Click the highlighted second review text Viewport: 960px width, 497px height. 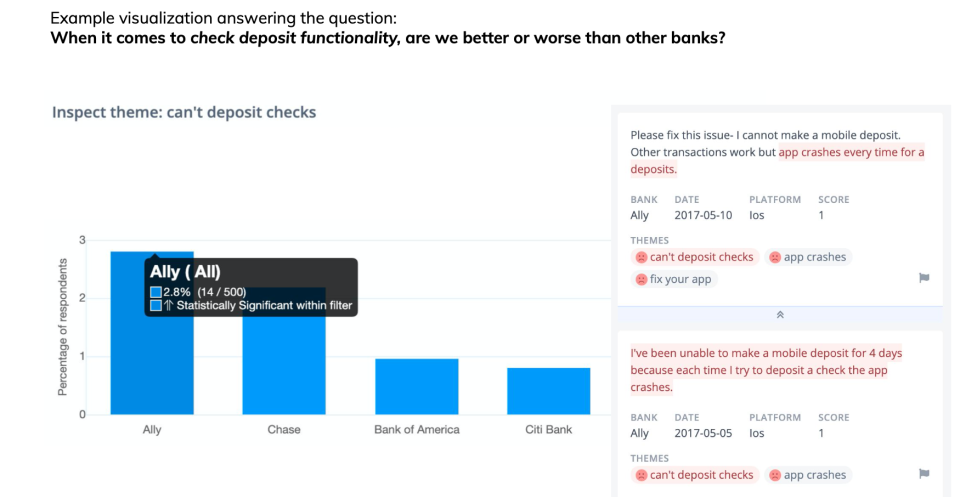(758, 370)
